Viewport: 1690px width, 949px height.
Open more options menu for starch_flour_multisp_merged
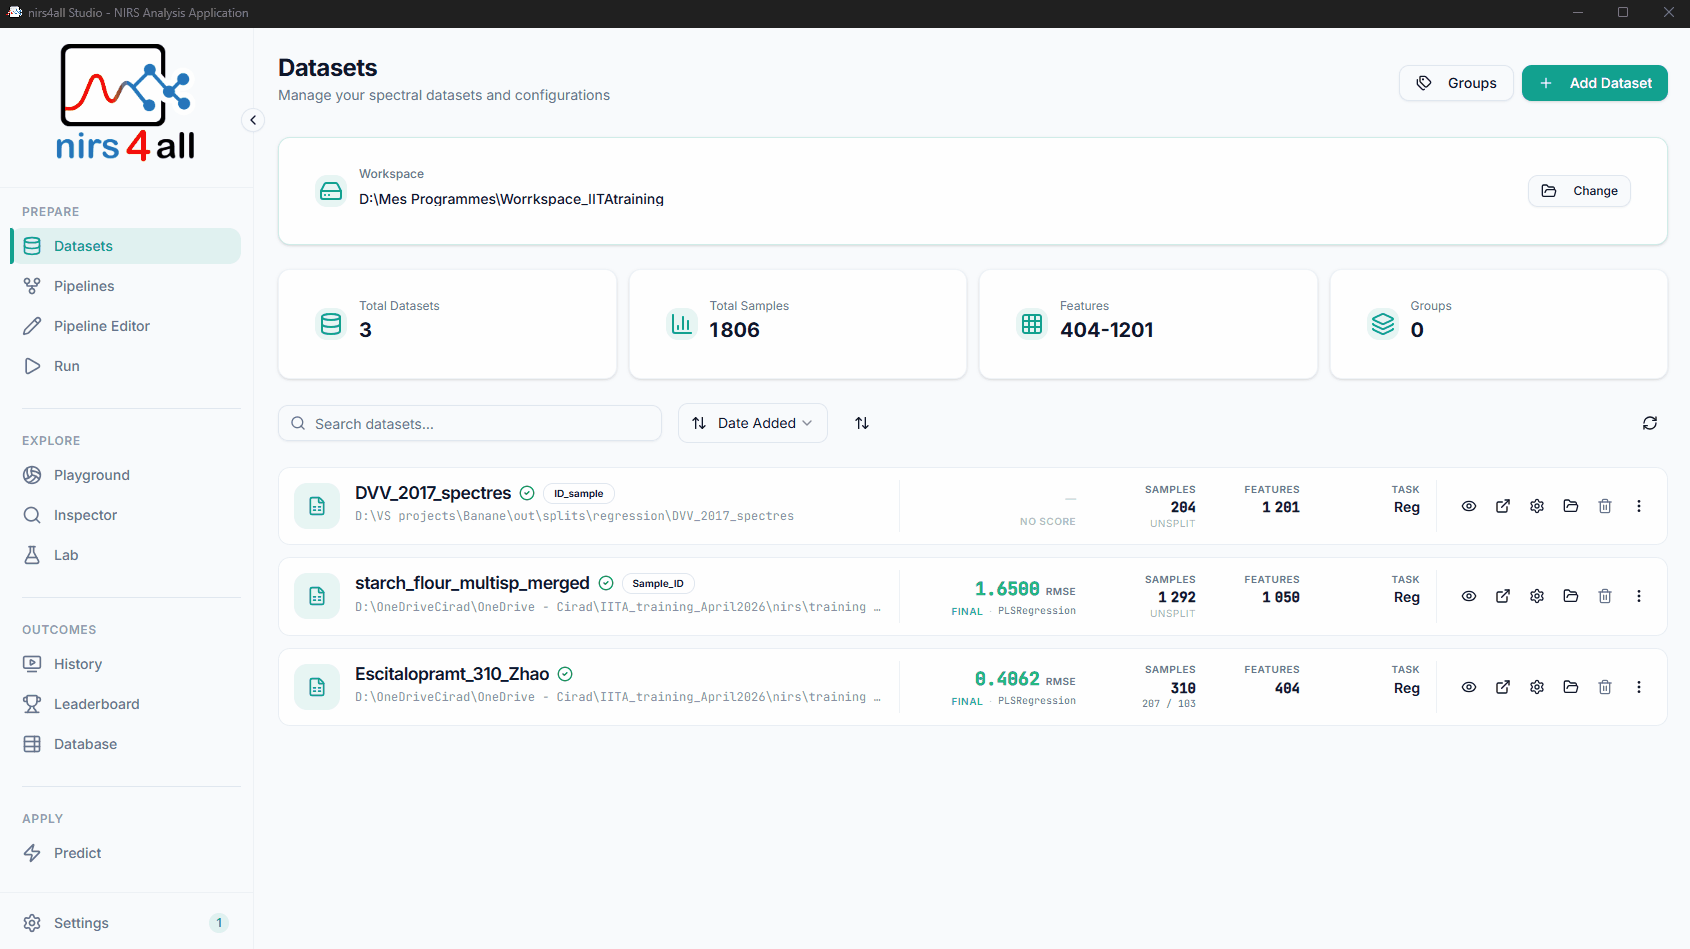[1639, 596]
